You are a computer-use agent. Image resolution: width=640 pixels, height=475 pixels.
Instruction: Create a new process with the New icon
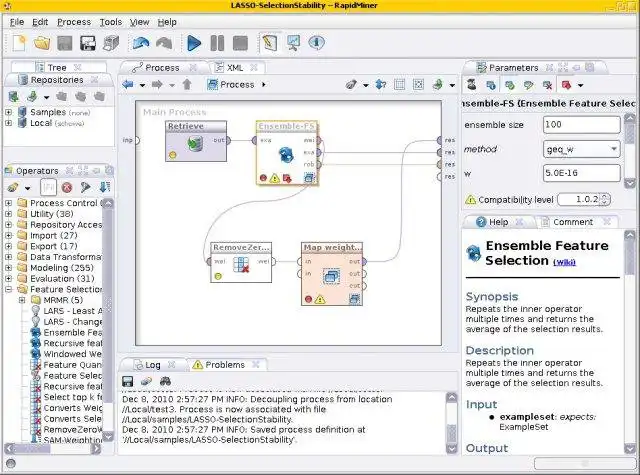click(x=19, y=43)
